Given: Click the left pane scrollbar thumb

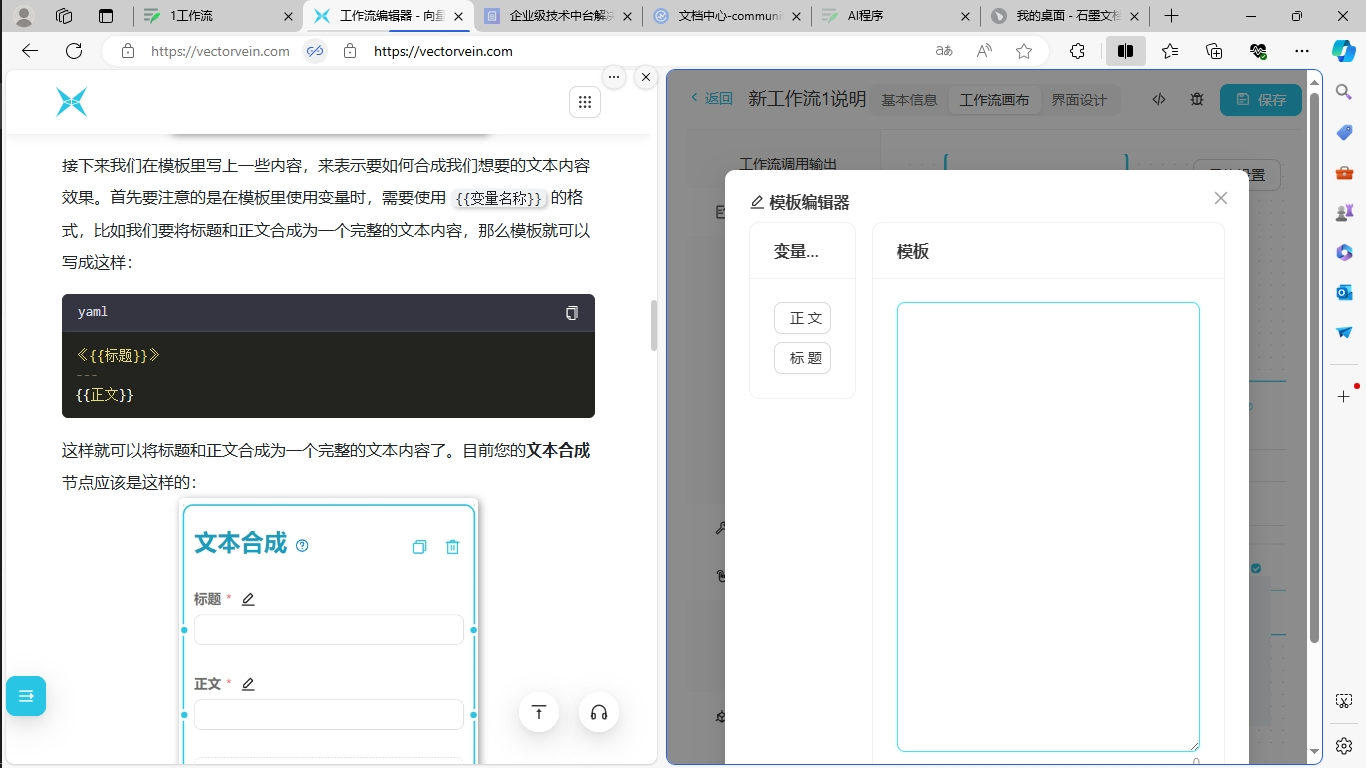Looking at the screenshot, I should pyautogui.click(x=654, y=325).
